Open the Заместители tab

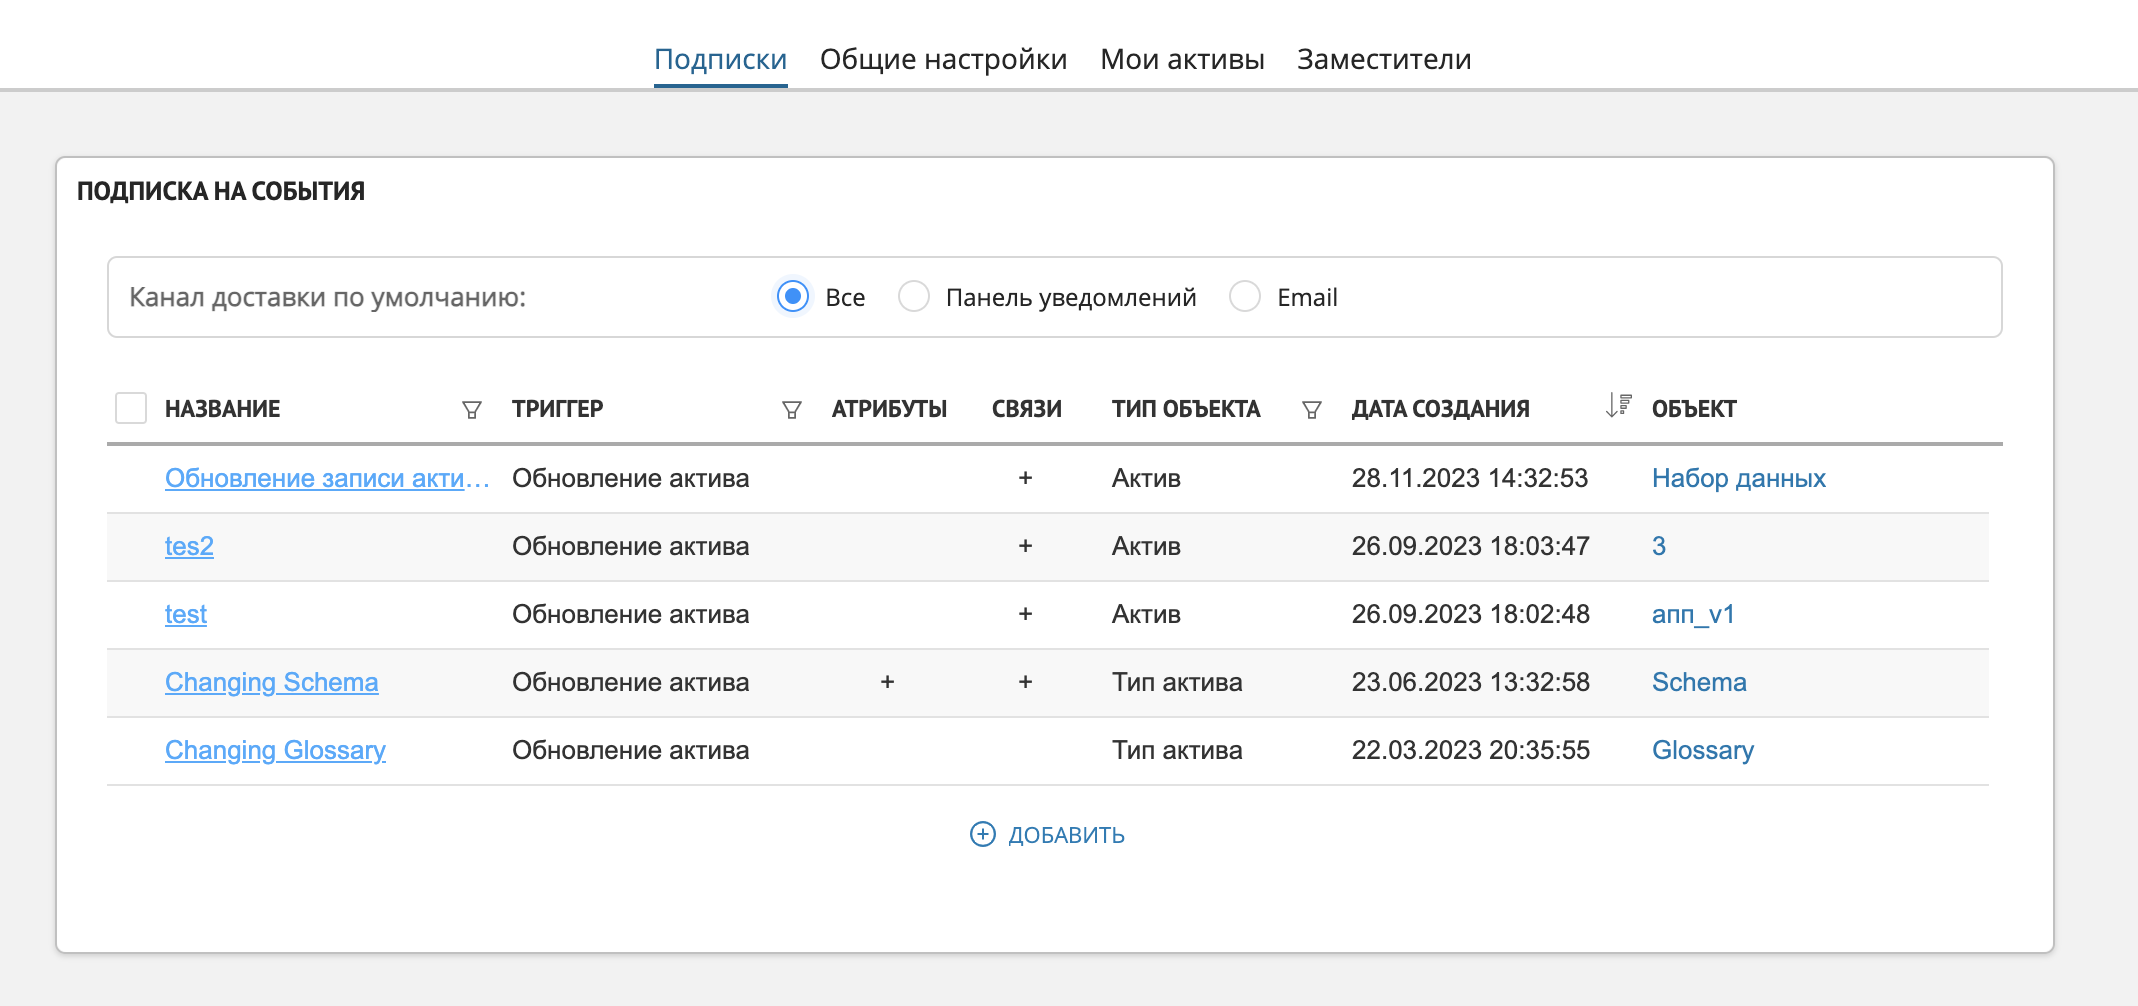1384,59
